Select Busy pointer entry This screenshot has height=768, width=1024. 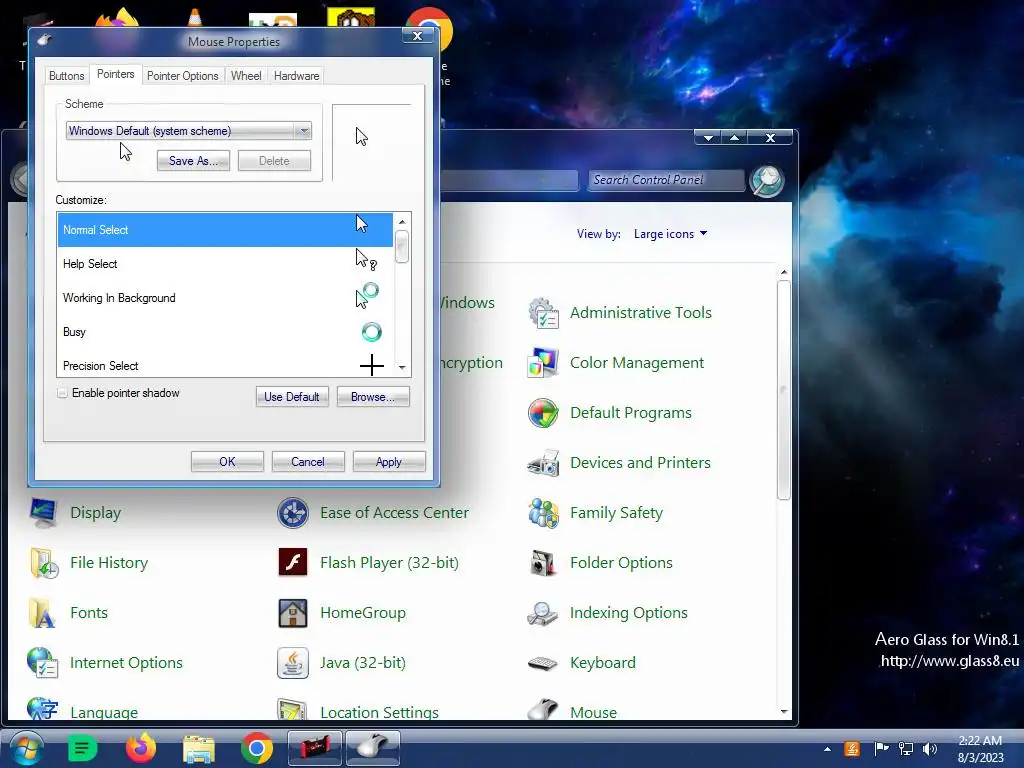click(x=225, y=332)
